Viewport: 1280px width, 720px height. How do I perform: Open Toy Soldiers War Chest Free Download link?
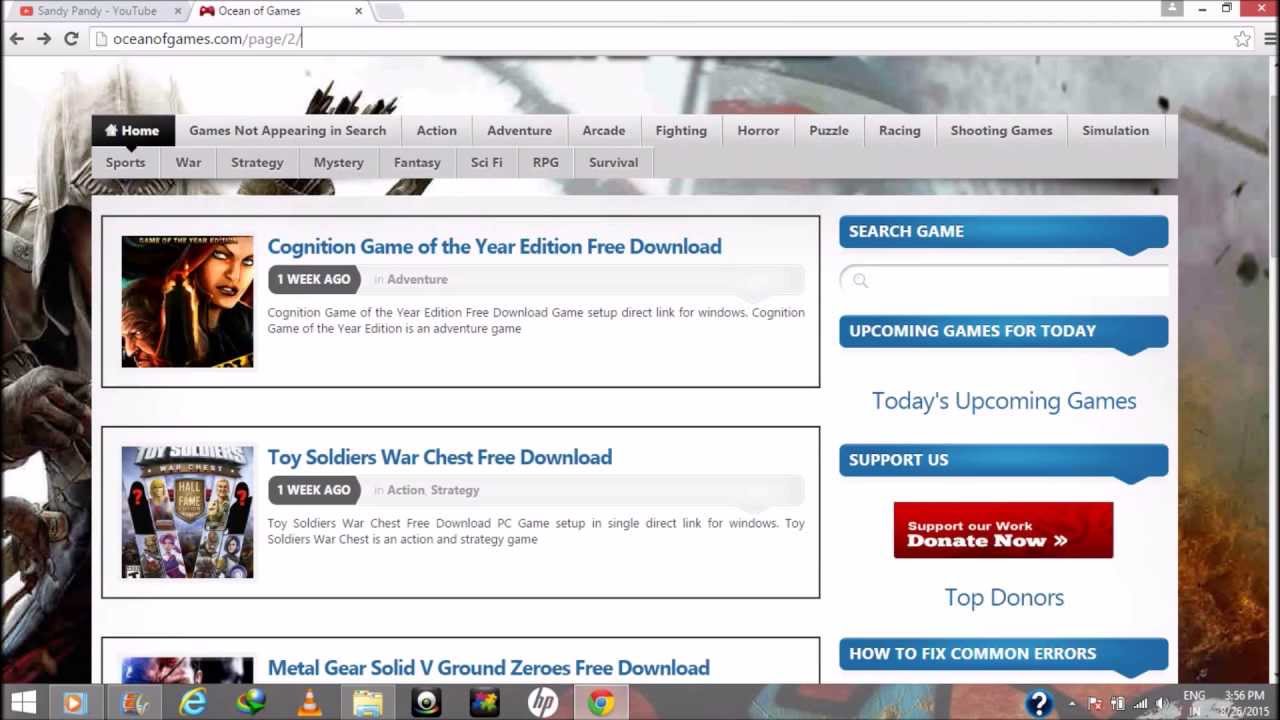[439, 457]
